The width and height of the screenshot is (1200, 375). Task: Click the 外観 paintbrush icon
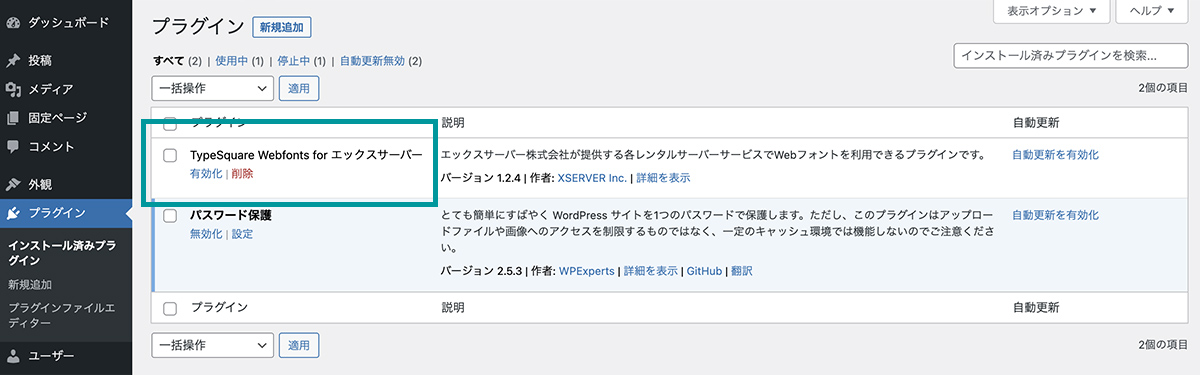coord(13,184)
